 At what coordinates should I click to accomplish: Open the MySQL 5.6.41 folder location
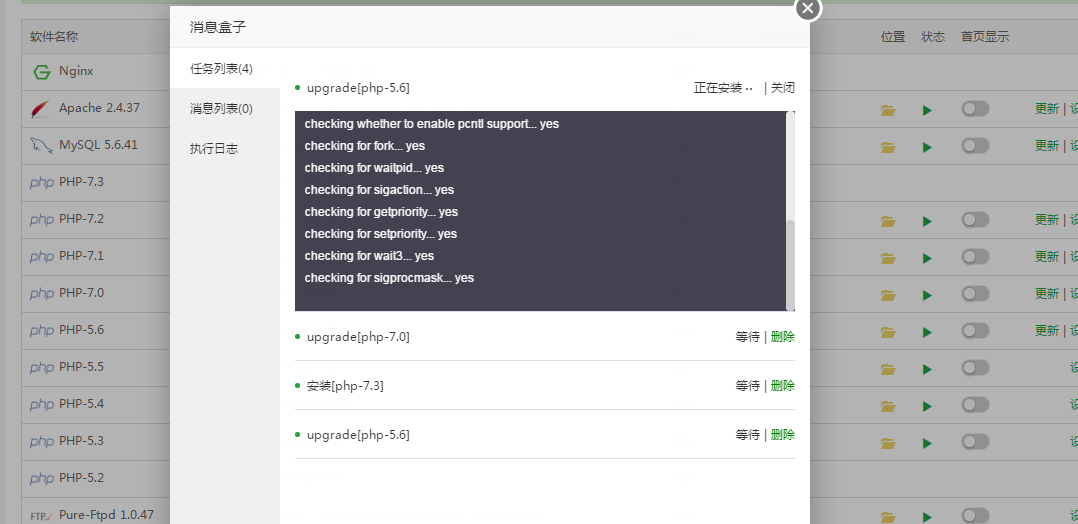click(x=888, y=147)
